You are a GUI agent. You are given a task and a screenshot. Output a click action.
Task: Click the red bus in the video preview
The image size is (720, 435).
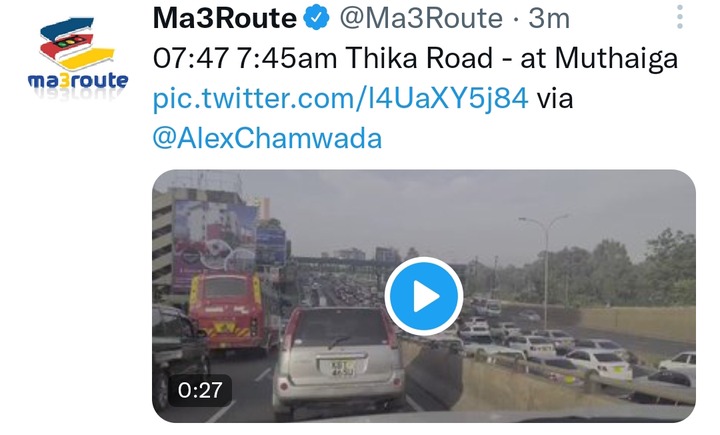tap(227, 311)
